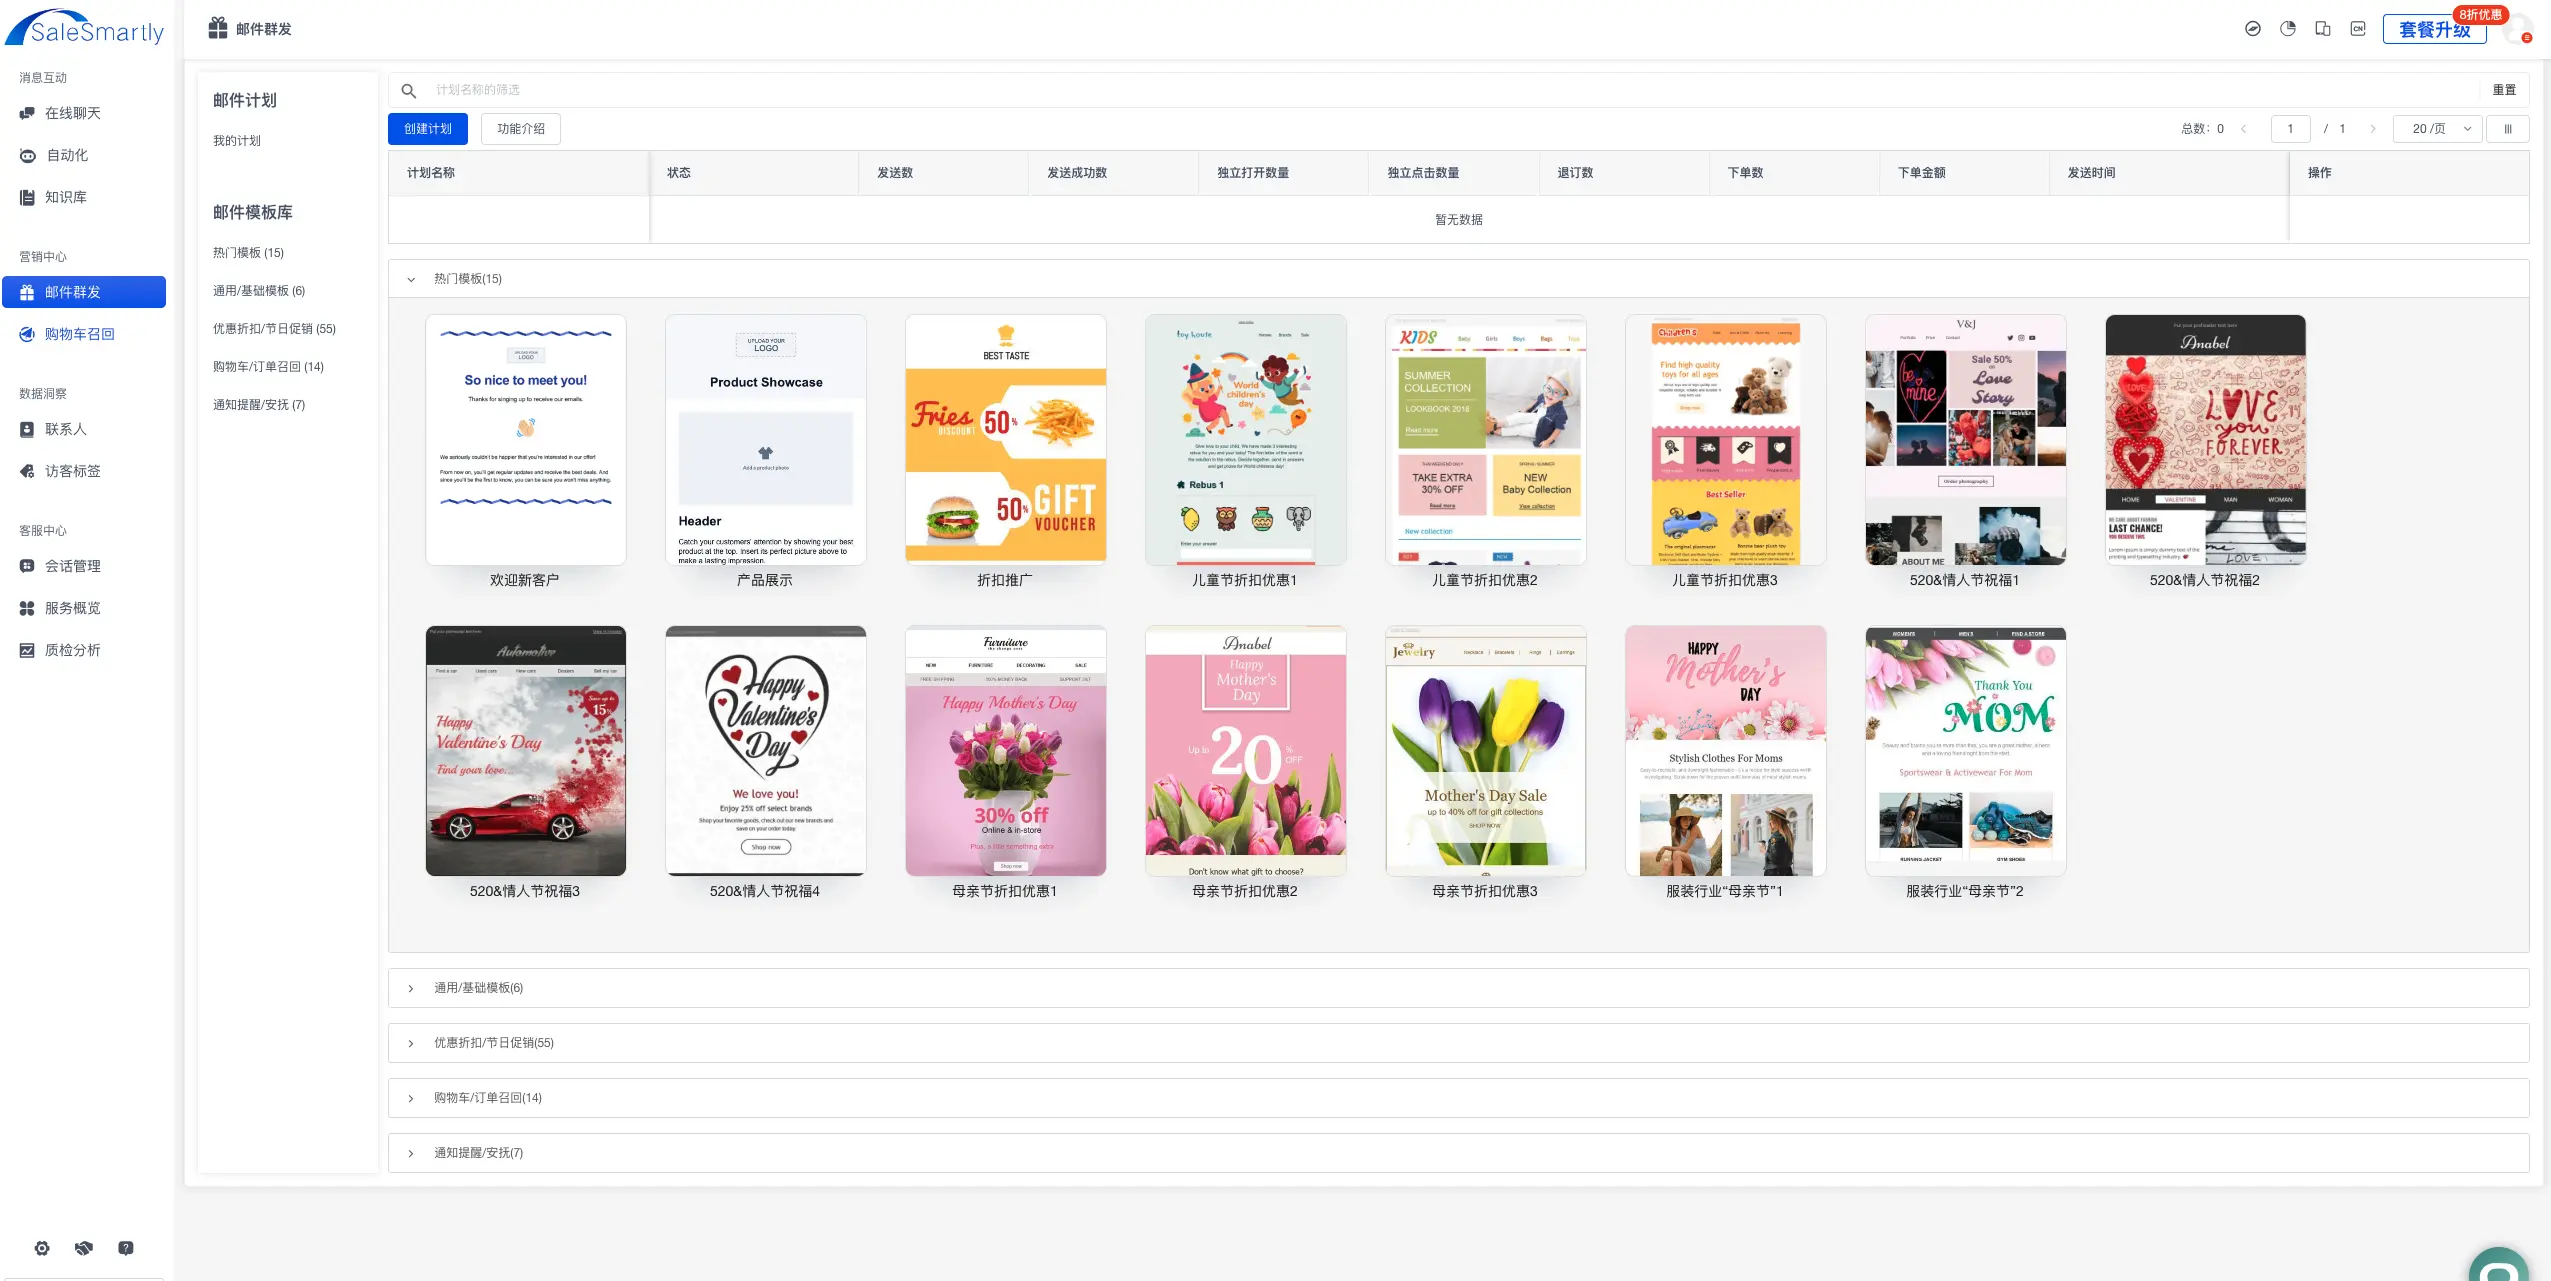Click the 创建计划 button
This screenshot has height=1281, width=2551.
point(427,129)
